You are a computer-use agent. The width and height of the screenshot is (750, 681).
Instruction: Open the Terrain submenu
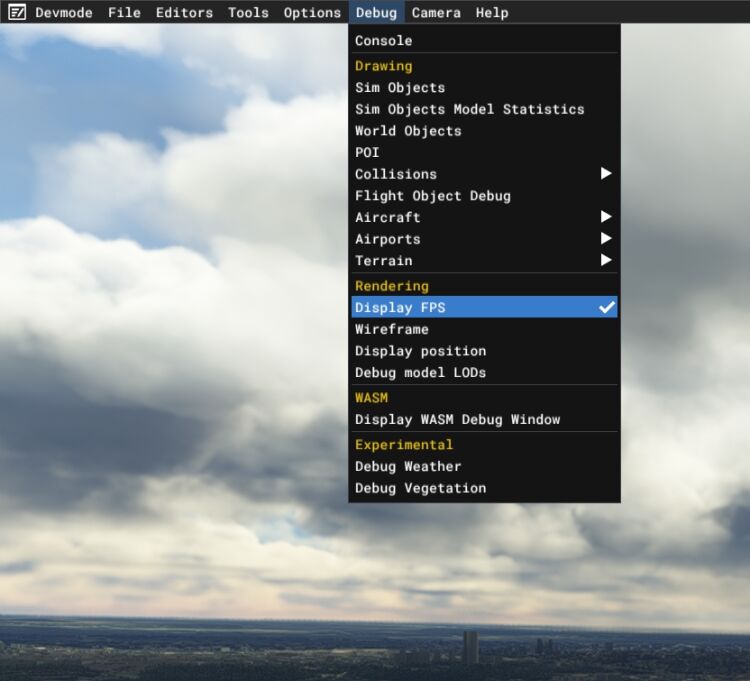(384, 261)
